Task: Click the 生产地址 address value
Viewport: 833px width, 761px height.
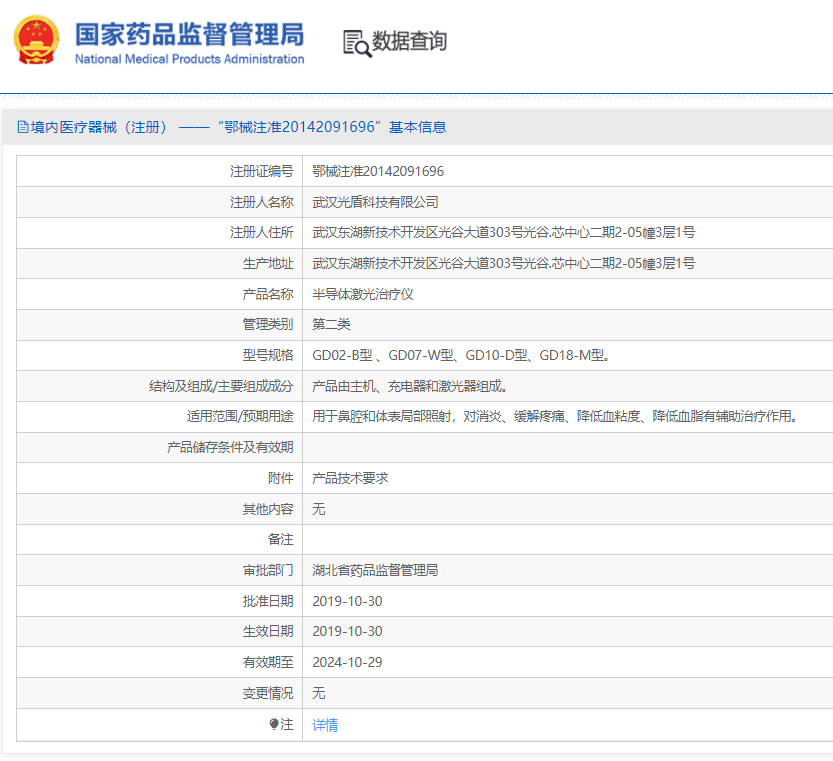Action: click(x=504, y=263)
